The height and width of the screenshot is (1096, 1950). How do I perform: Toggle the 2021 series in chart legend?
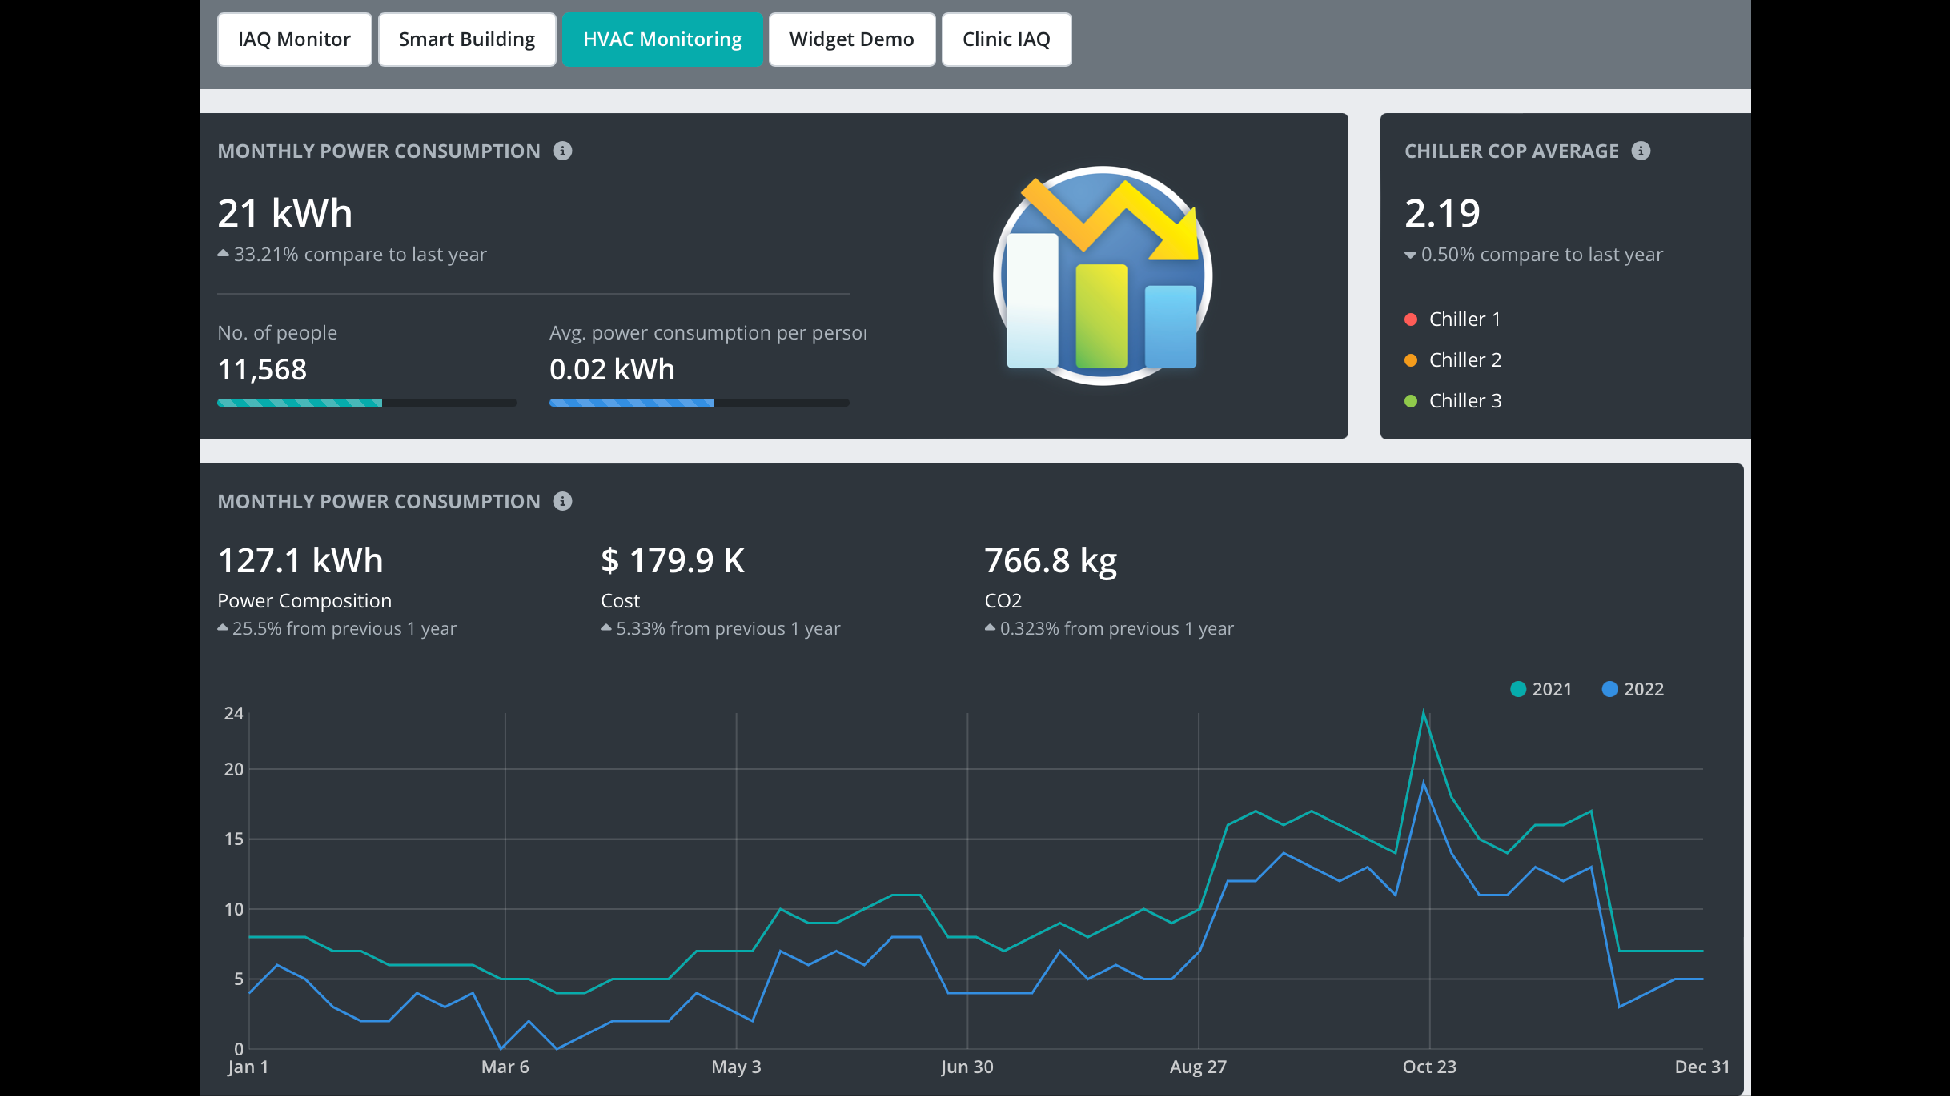(x=1541, y=689)
